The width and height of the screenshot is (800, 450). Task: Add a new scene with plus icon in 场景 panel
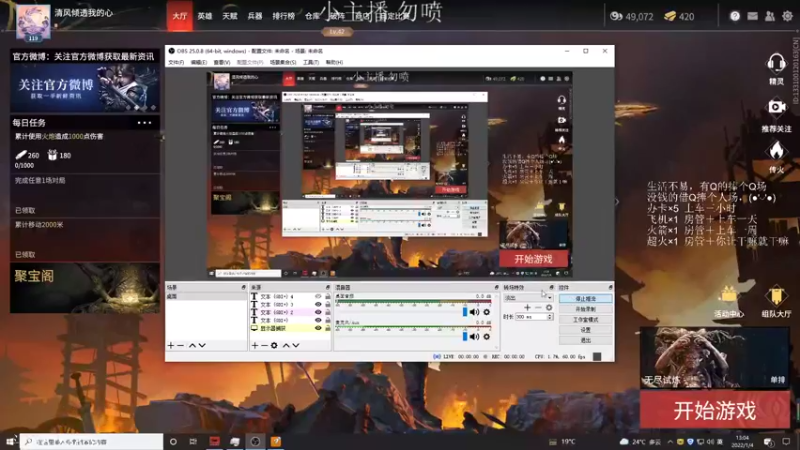click(171, 345)
